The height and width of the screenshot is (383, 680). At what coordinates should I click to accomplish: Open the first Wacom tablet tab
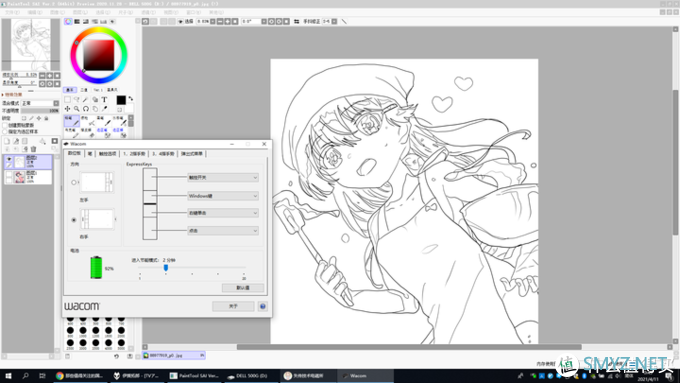click(74, 154)
